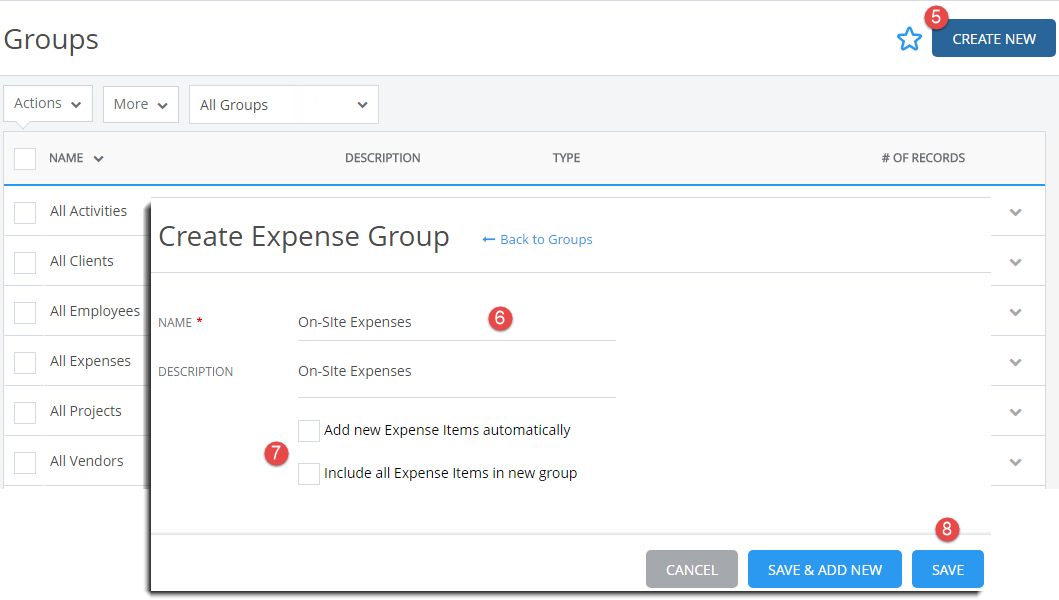Click the star favorite icon
Screen dimensions: 1059x600
pos(909,38)
